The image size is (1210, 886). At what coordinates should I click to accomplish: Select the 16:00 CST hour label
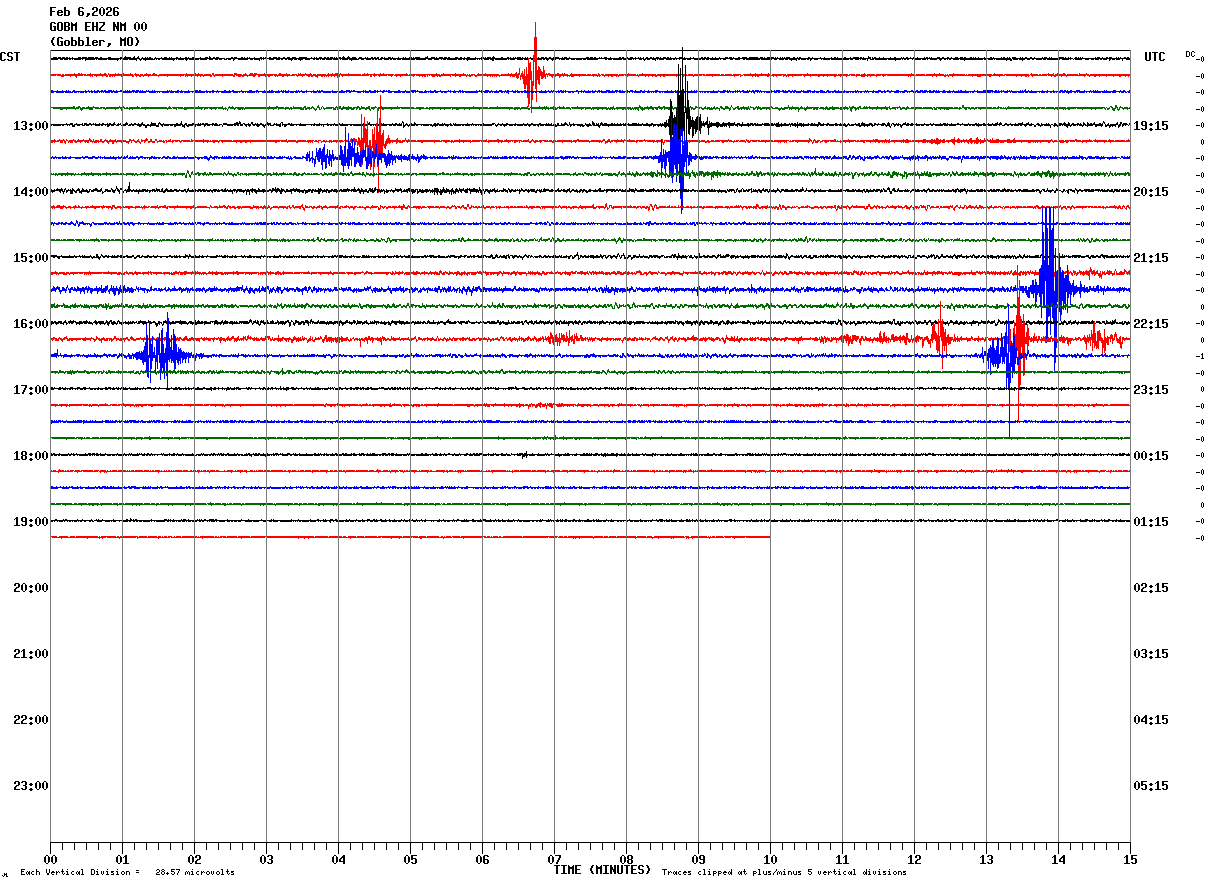(30, 324)
